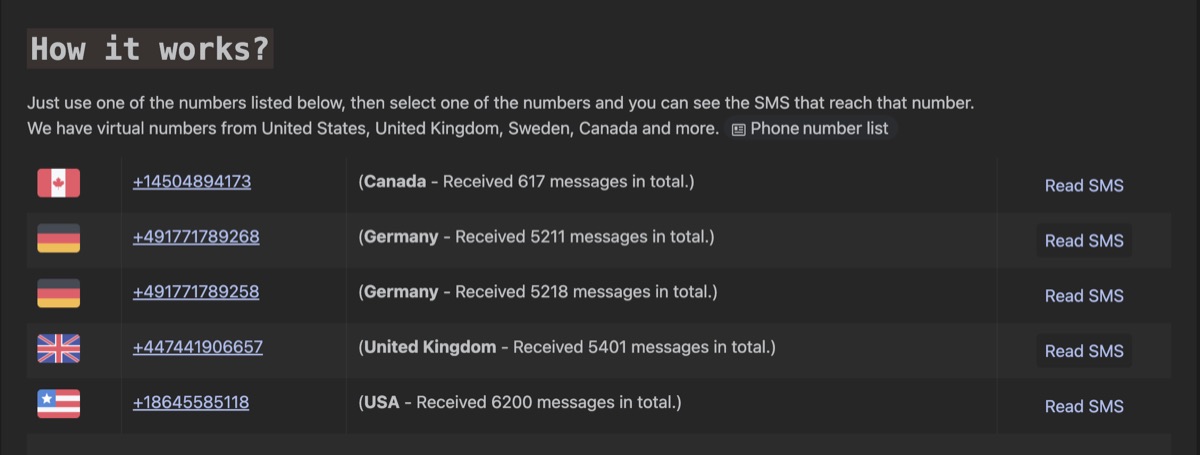
Task: Click the Canada flag icon
Action: point(58,183)
